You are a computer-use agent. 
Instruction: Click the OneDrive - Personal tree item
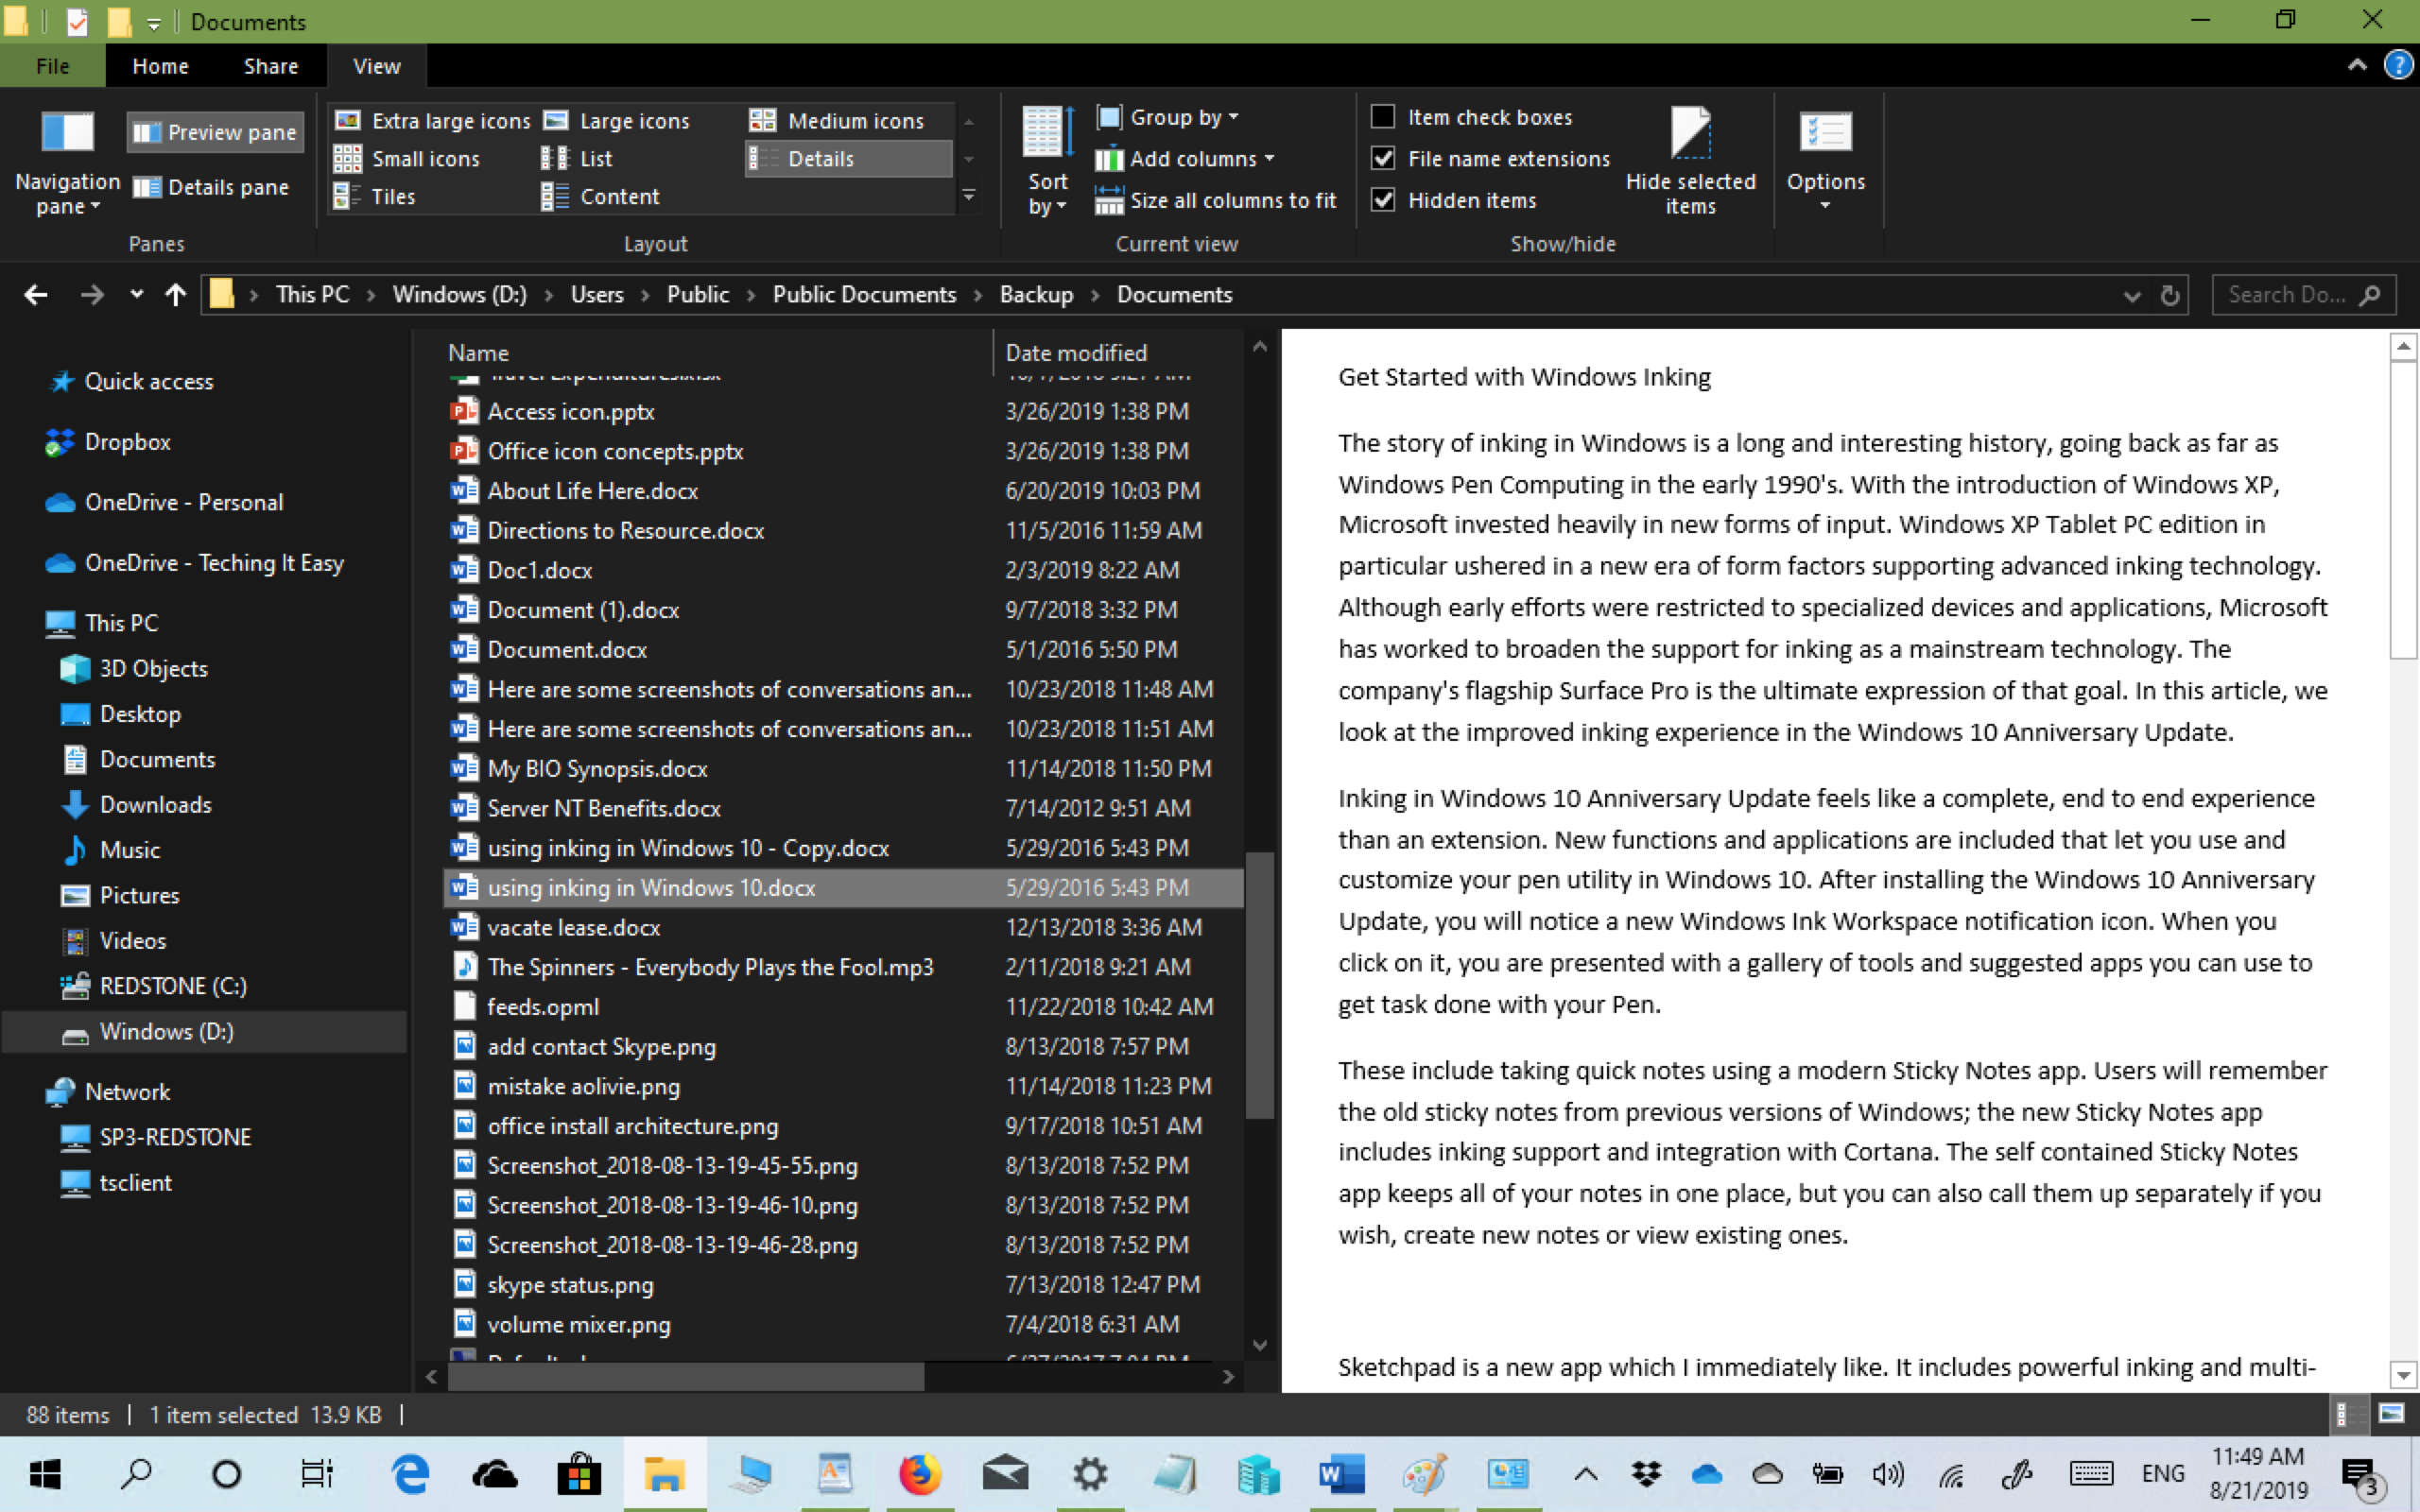183,500
